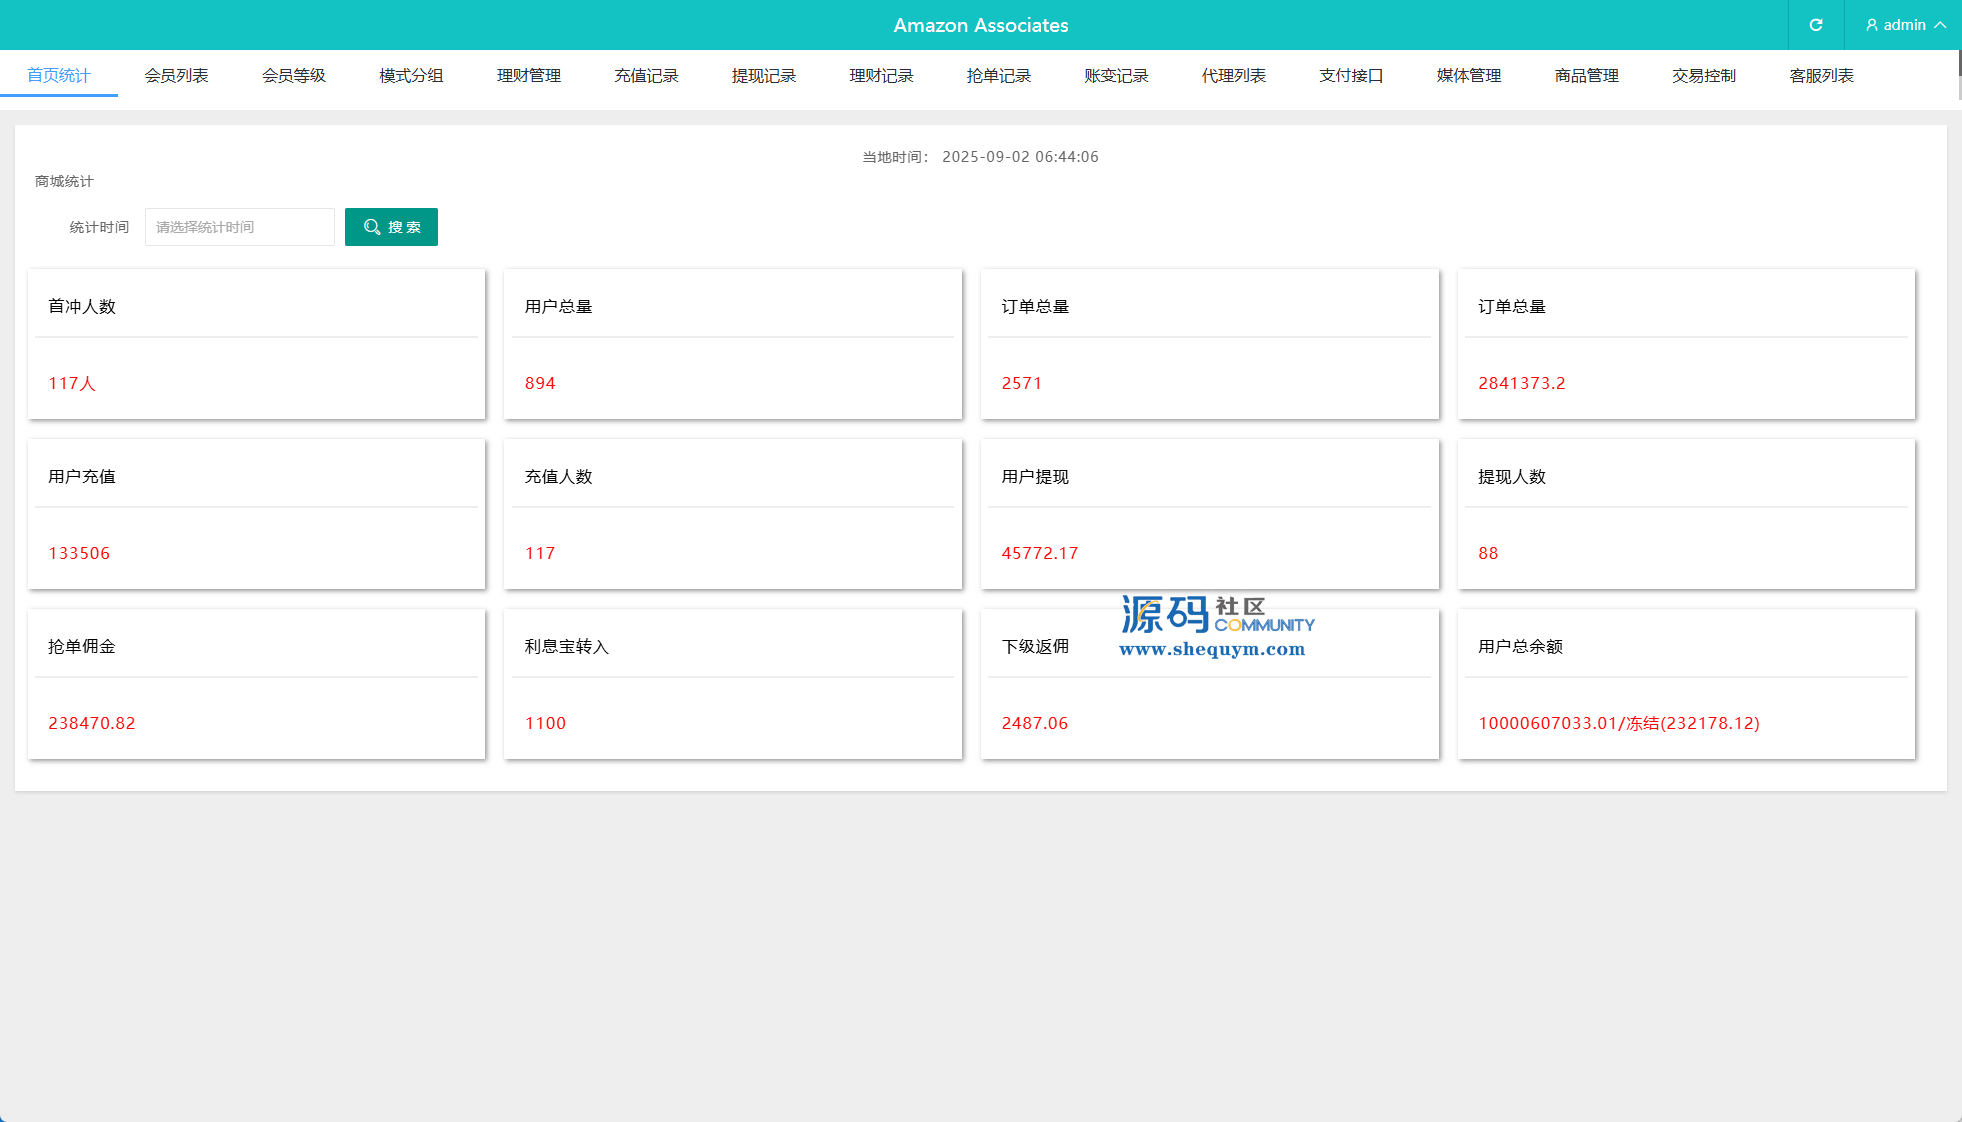
Task: Go to the 模式分组 tab
Action: pos(411,76)
